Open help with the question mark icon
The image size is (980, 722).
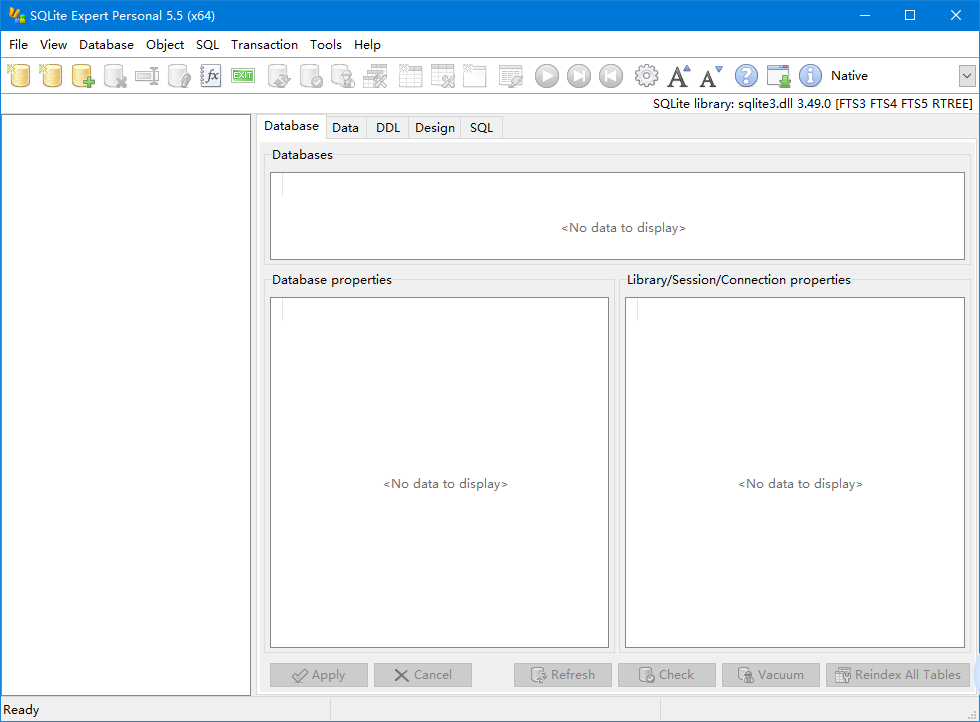coord(746,76)
